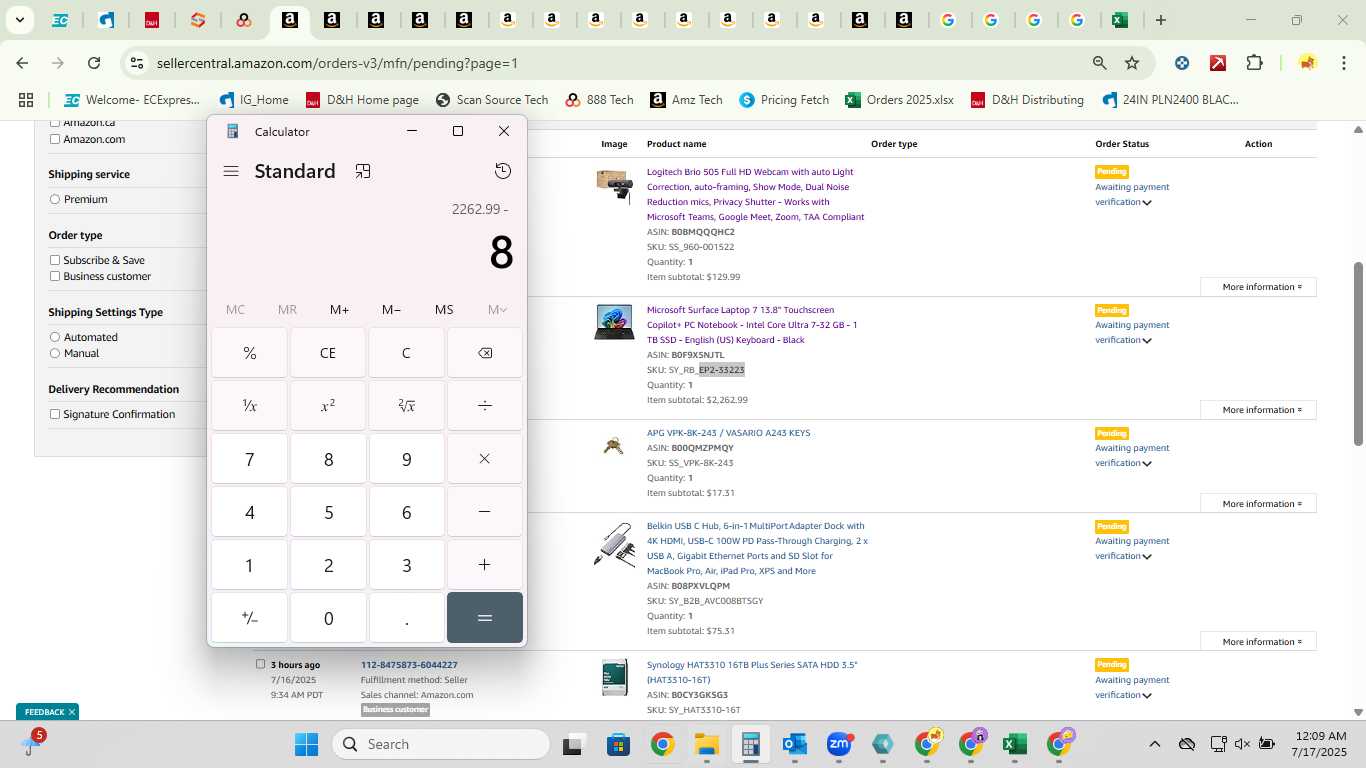Image resolution: width=1366 pixels, height=768 pixels.
Task: Check Business customer order type
Action: click(x=55, y=276)
